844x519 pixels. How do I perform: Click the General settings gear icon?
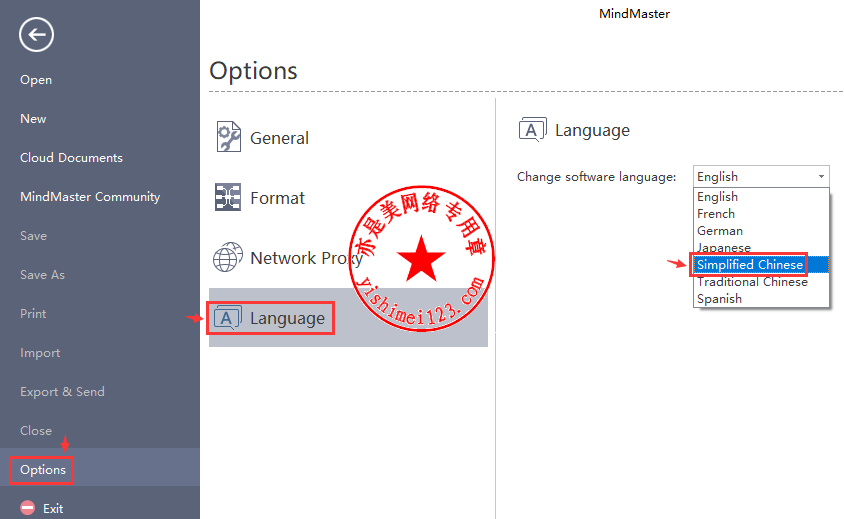click(228, 137)
